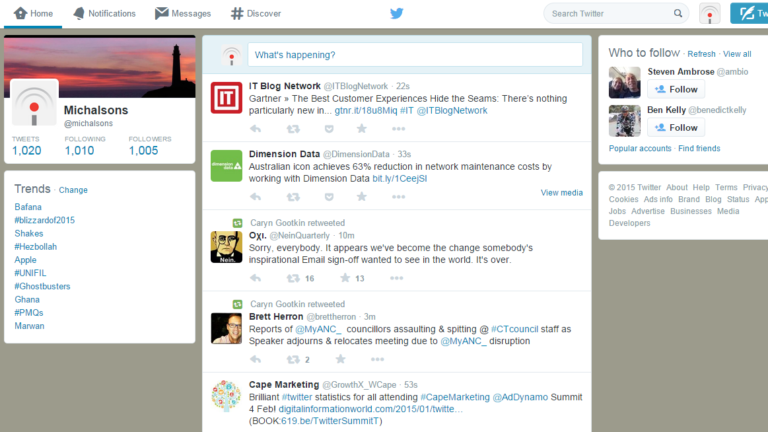Open the #blizzardof2015 trend
Screen dimensions: 768x432
[45, 220]
